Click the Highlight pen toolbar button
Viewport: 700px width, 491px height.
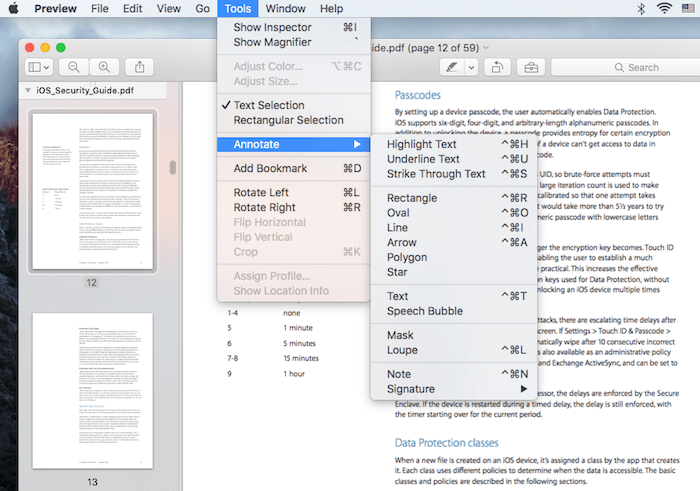coord(452,67)
